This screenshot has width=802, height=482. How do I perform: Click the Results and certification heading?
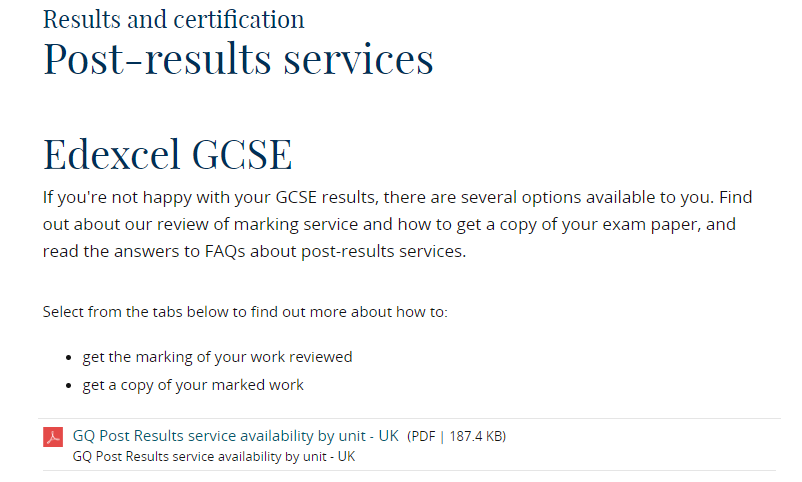coord(173,19)
